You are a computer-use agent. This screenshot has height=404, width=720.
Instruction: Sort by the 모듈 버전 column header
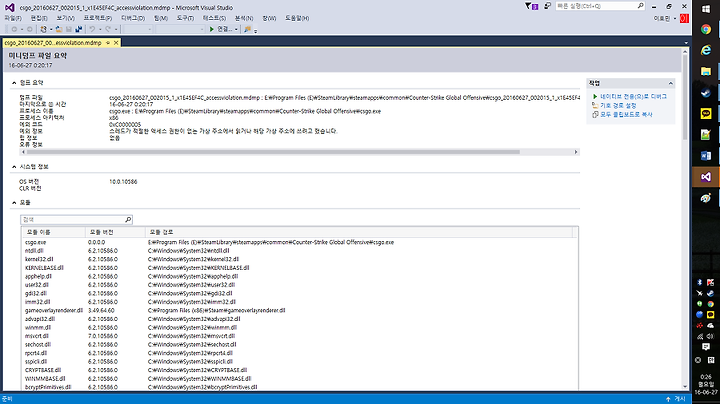115,232
